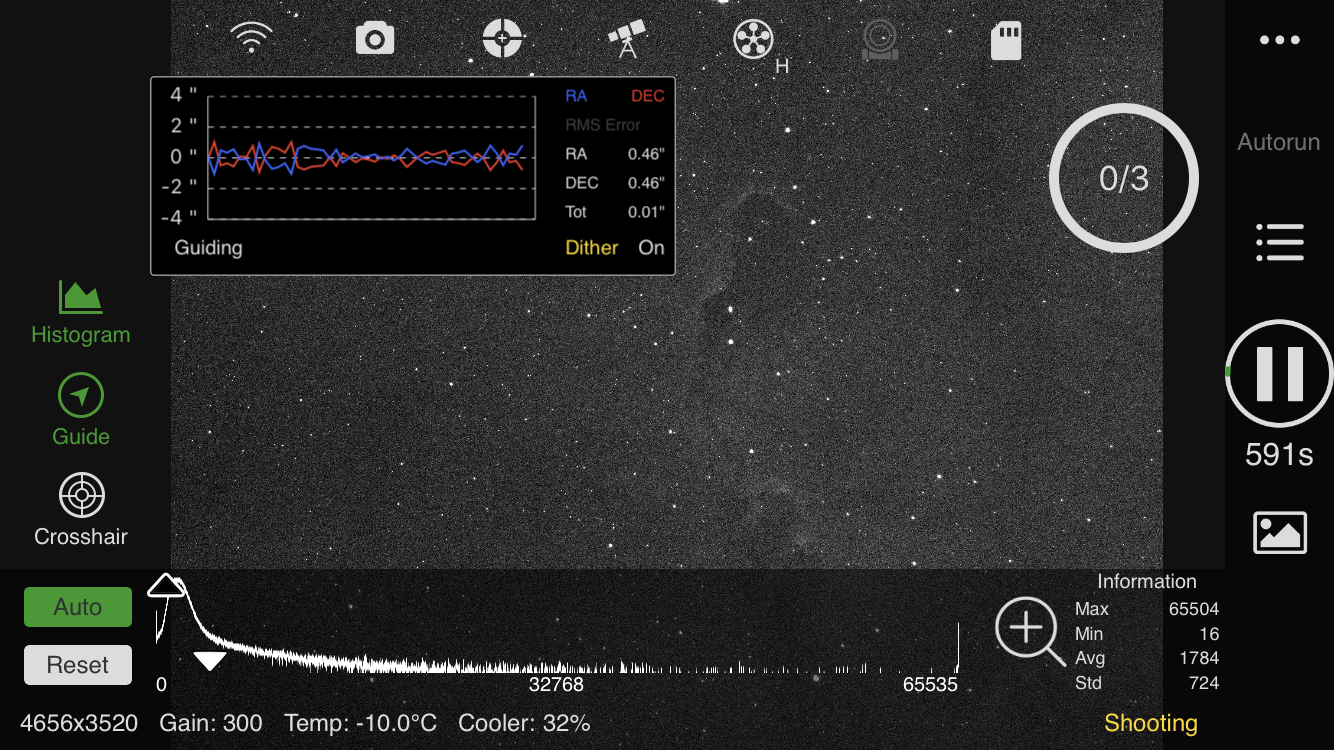Open the main camera settings icon
Image resolution: width=1334 pixels, height=750 pixels.
[x=375, y=39]
